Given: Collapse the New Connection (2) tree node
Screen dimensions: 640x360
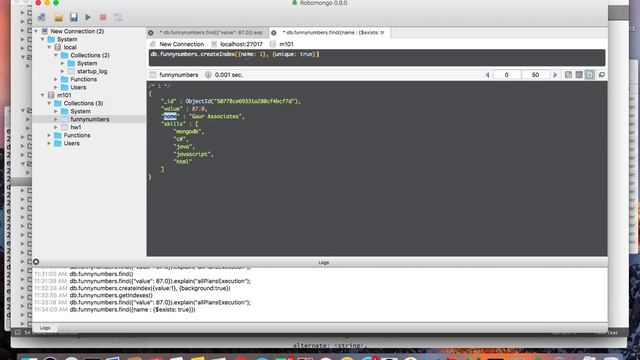Looking at the screenshot, I should (36, 31).
